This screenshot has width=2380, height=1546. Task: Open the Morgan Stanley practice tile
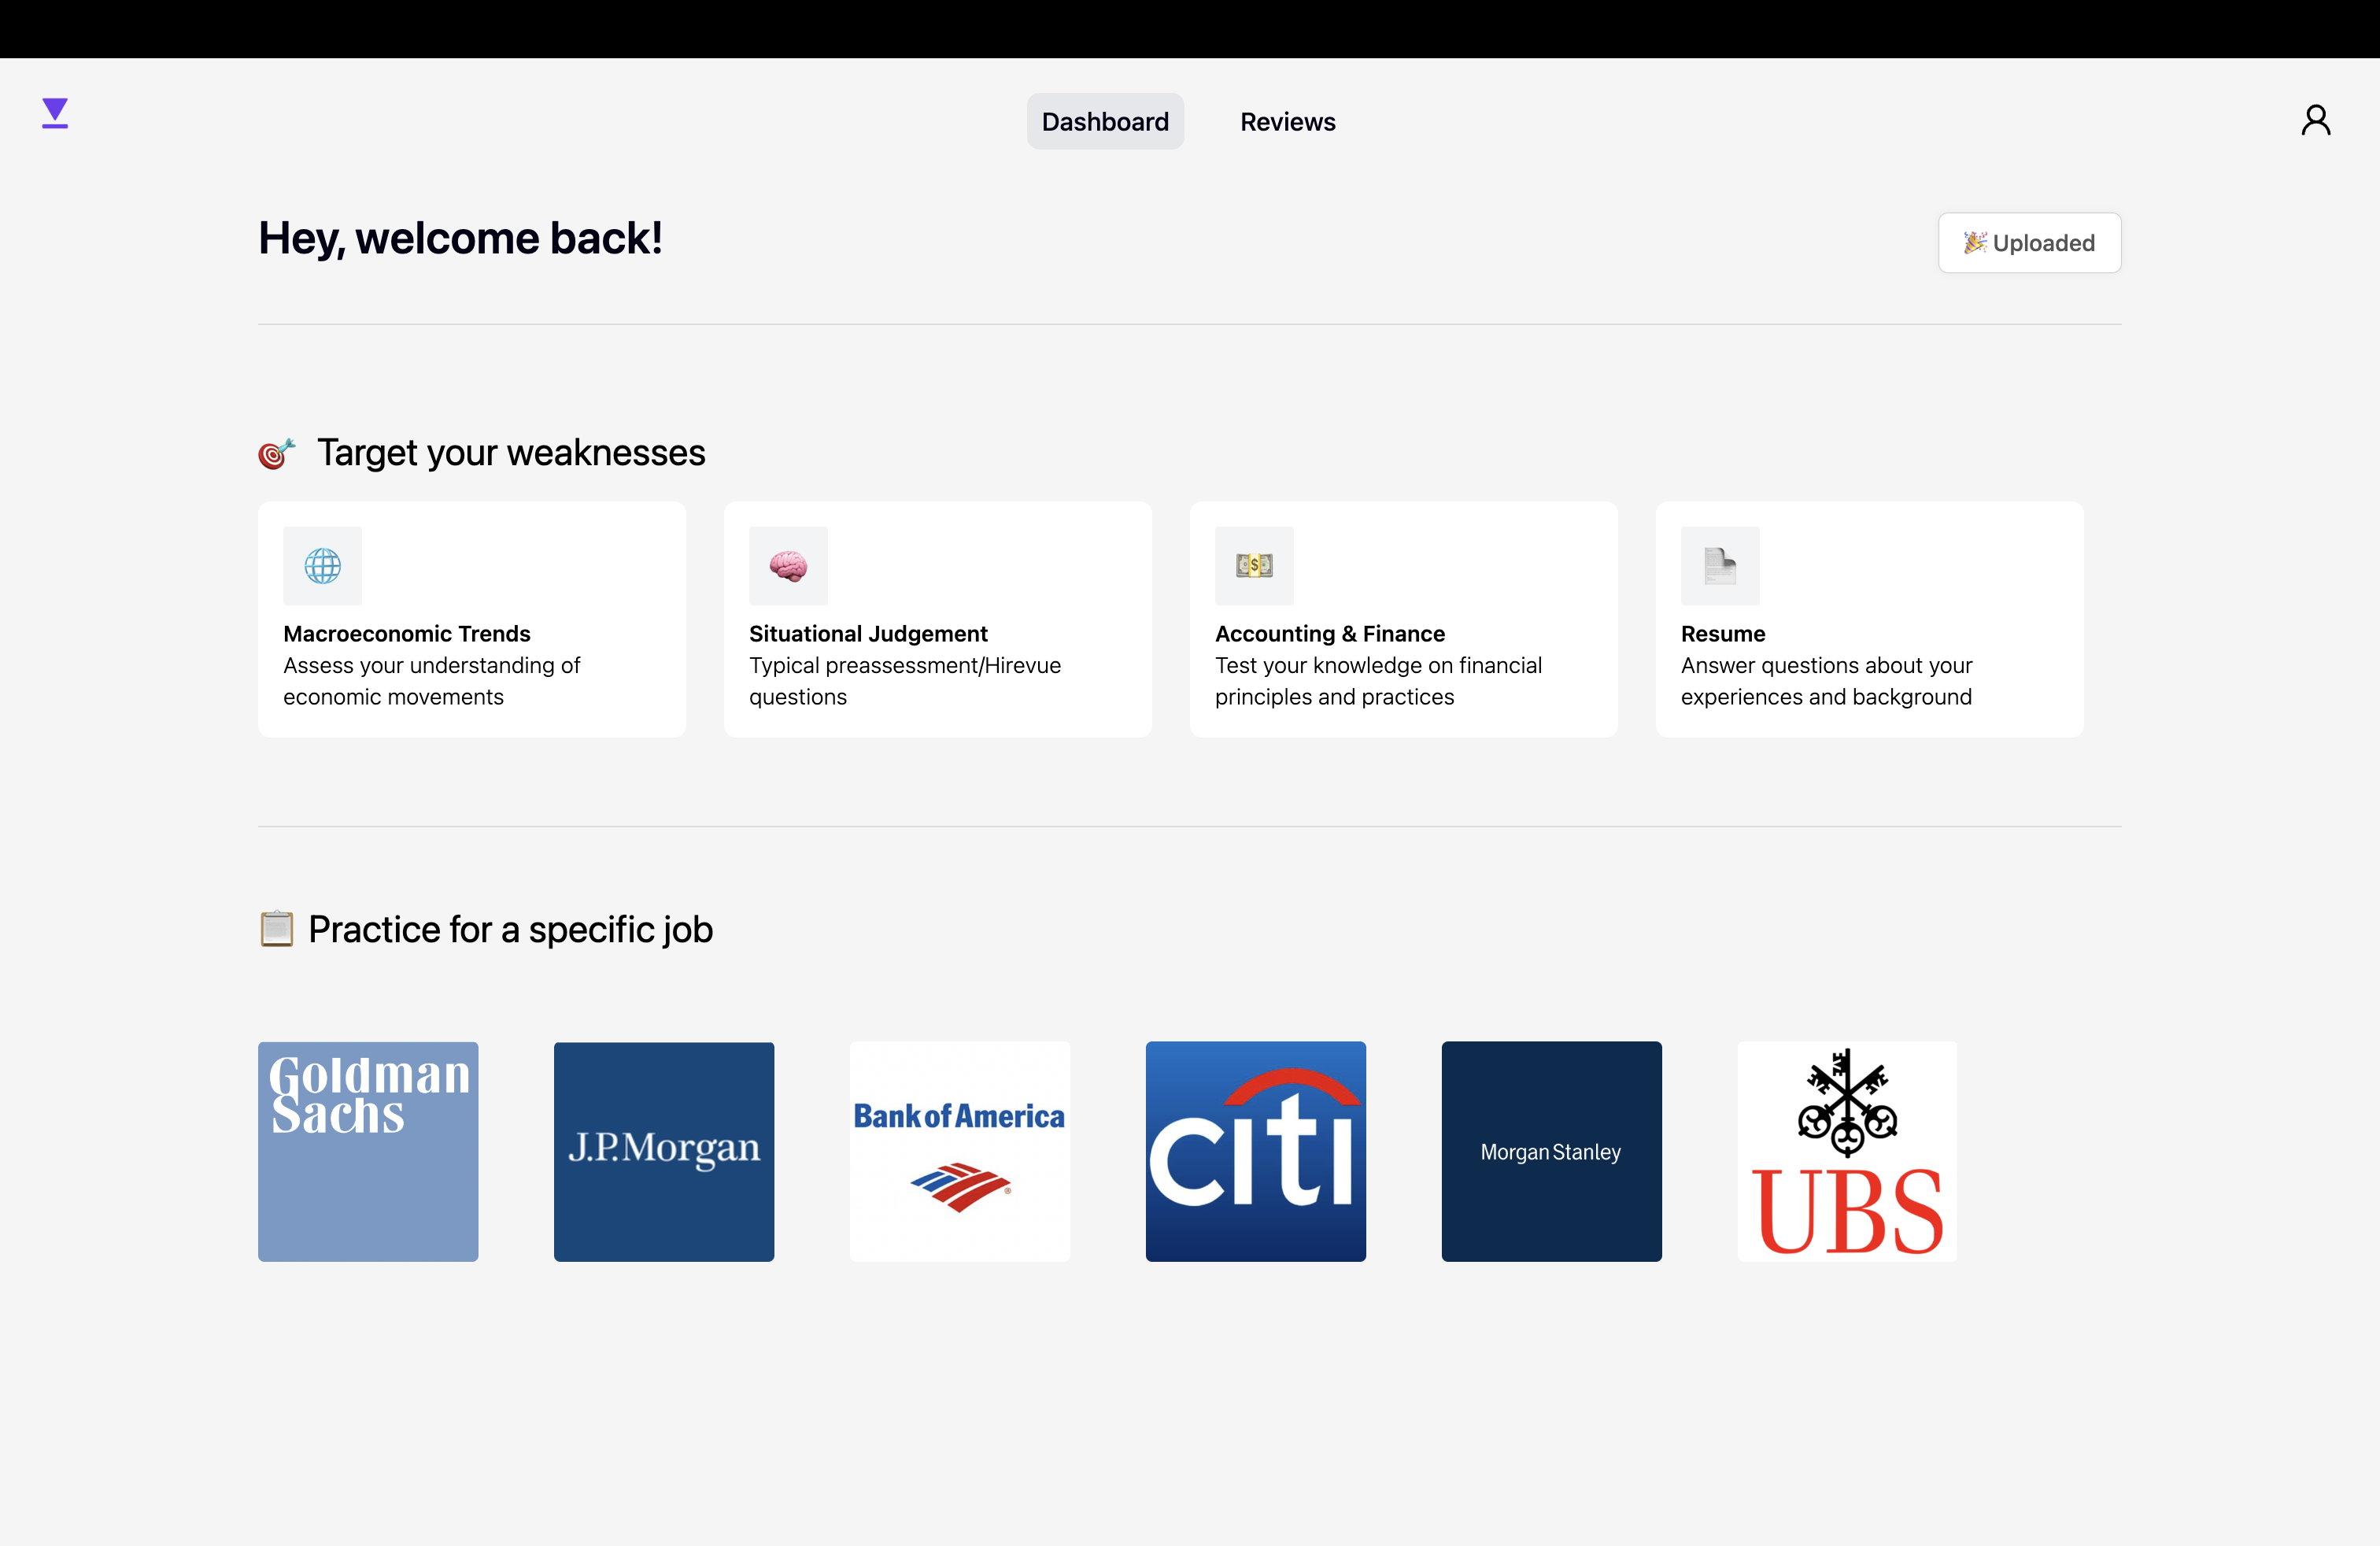[1551, 1152]
